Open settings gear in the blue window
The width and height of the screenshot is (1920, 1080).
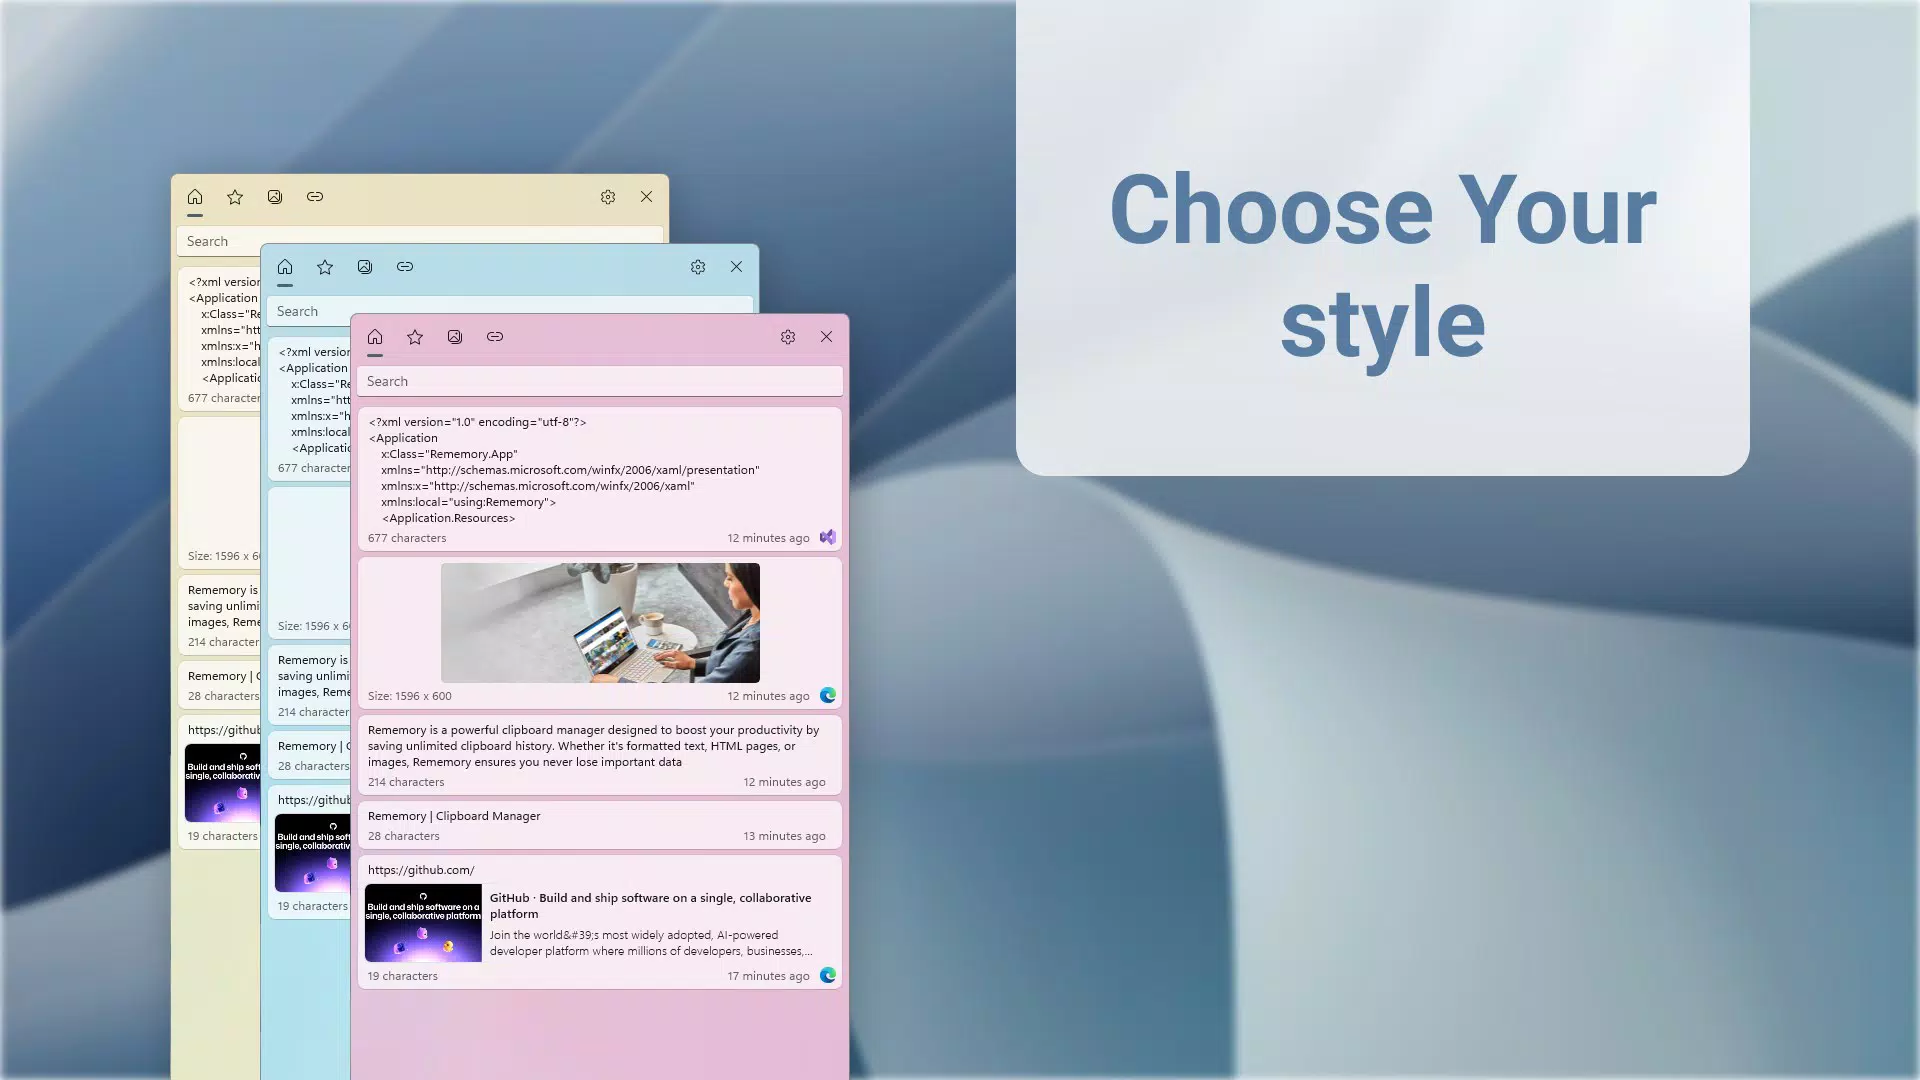coord(698,267)
